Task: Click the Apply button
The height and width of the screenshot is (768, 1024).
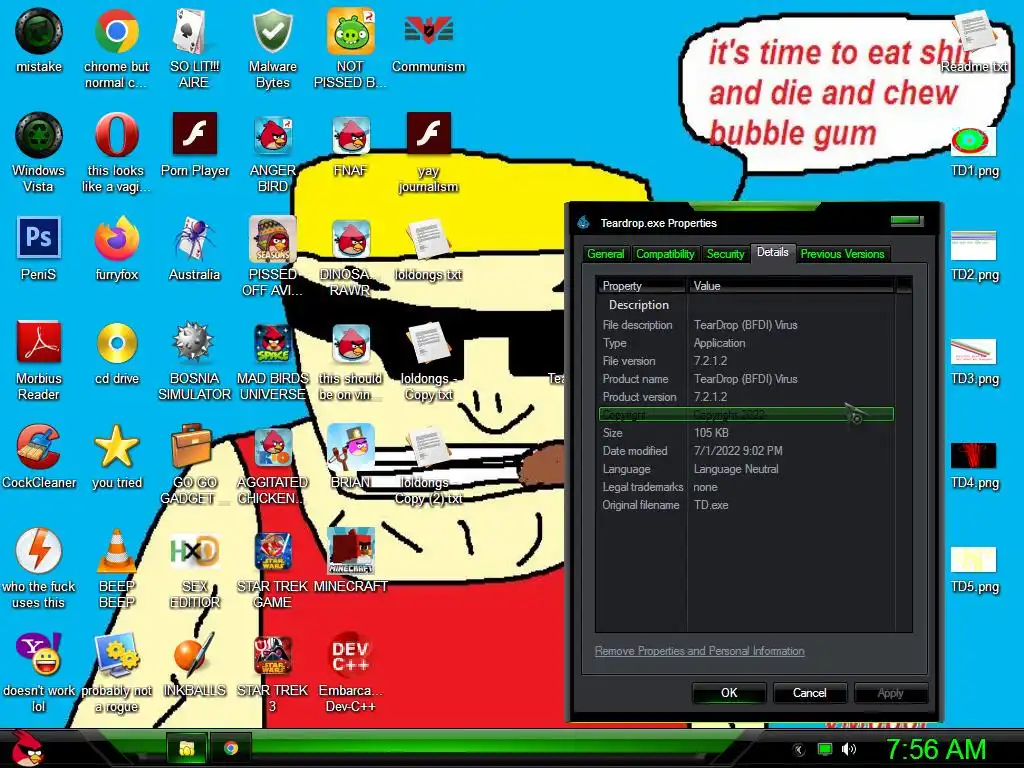Action: point(890,693)
